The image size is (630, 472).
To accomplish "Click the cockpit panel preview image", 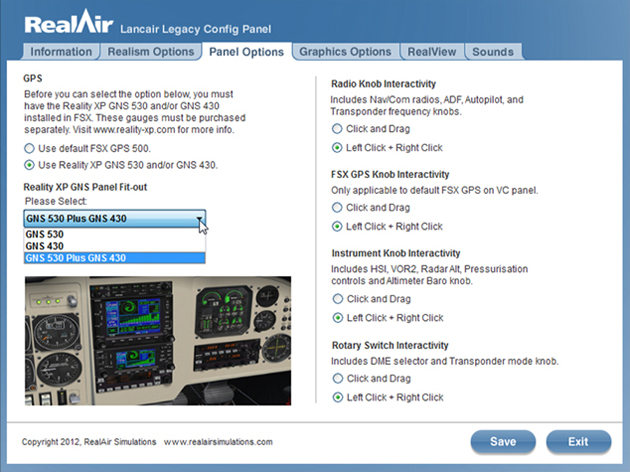I will tap(158, 341).
